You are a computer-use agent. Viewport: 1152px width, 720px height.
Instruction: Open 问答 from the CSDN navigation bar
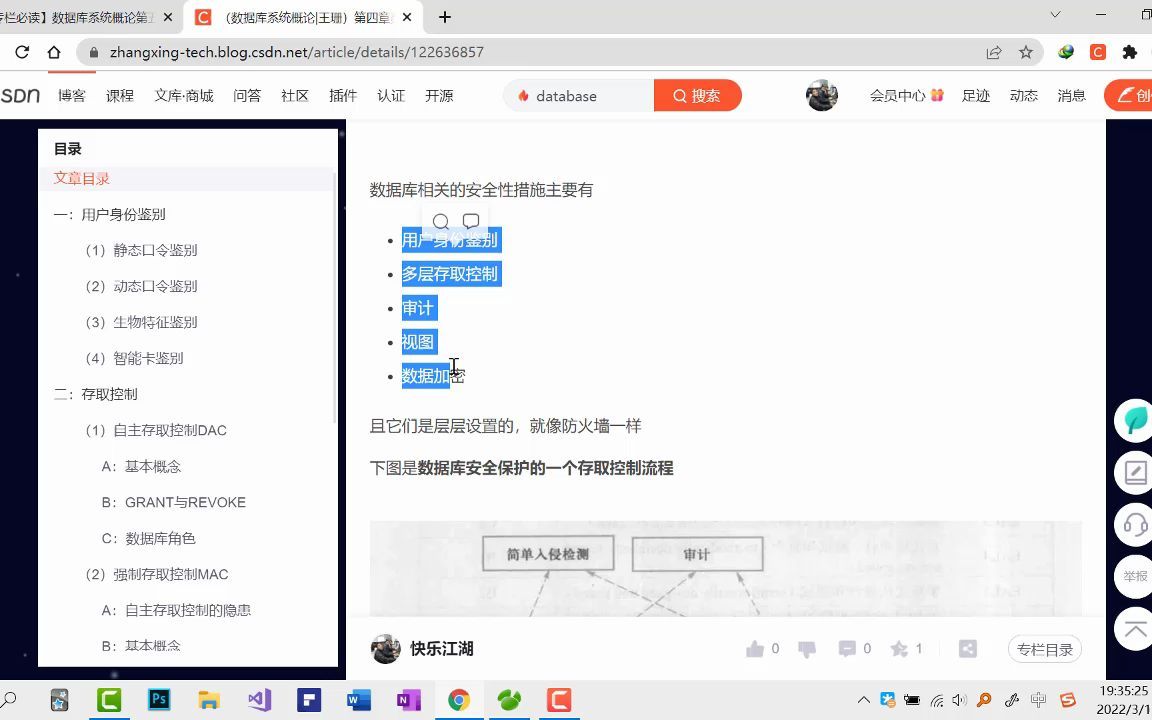click(x=246, y=95)
